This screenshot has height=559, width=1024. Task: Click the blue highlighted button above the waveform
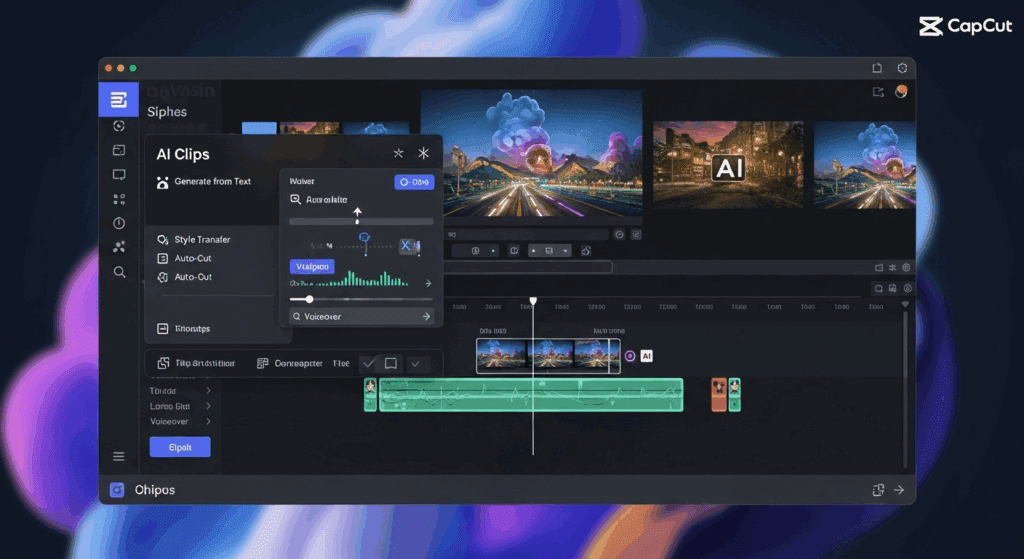point(311,267)
